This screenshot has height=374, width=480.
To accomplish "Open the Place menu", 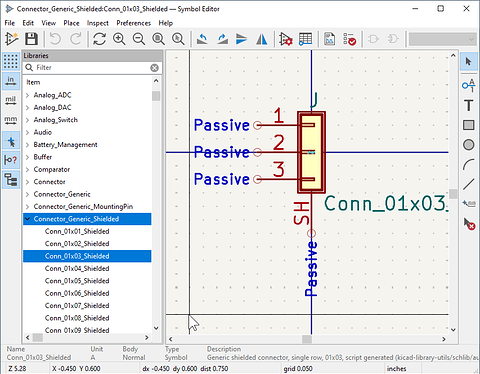I will [x=71, y=23].
